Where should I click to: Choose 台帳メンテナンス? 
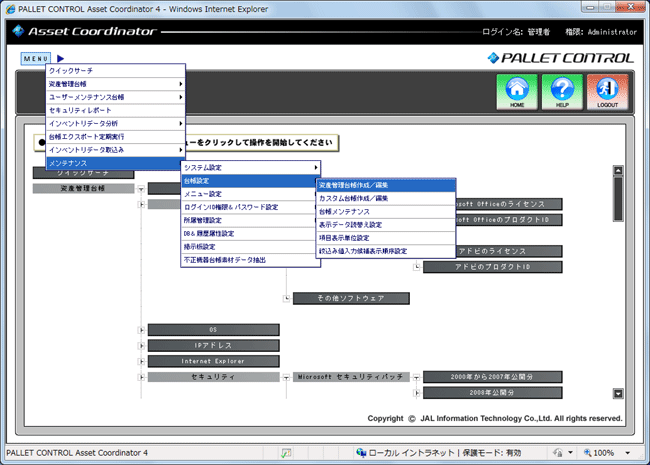coord(386,211)
